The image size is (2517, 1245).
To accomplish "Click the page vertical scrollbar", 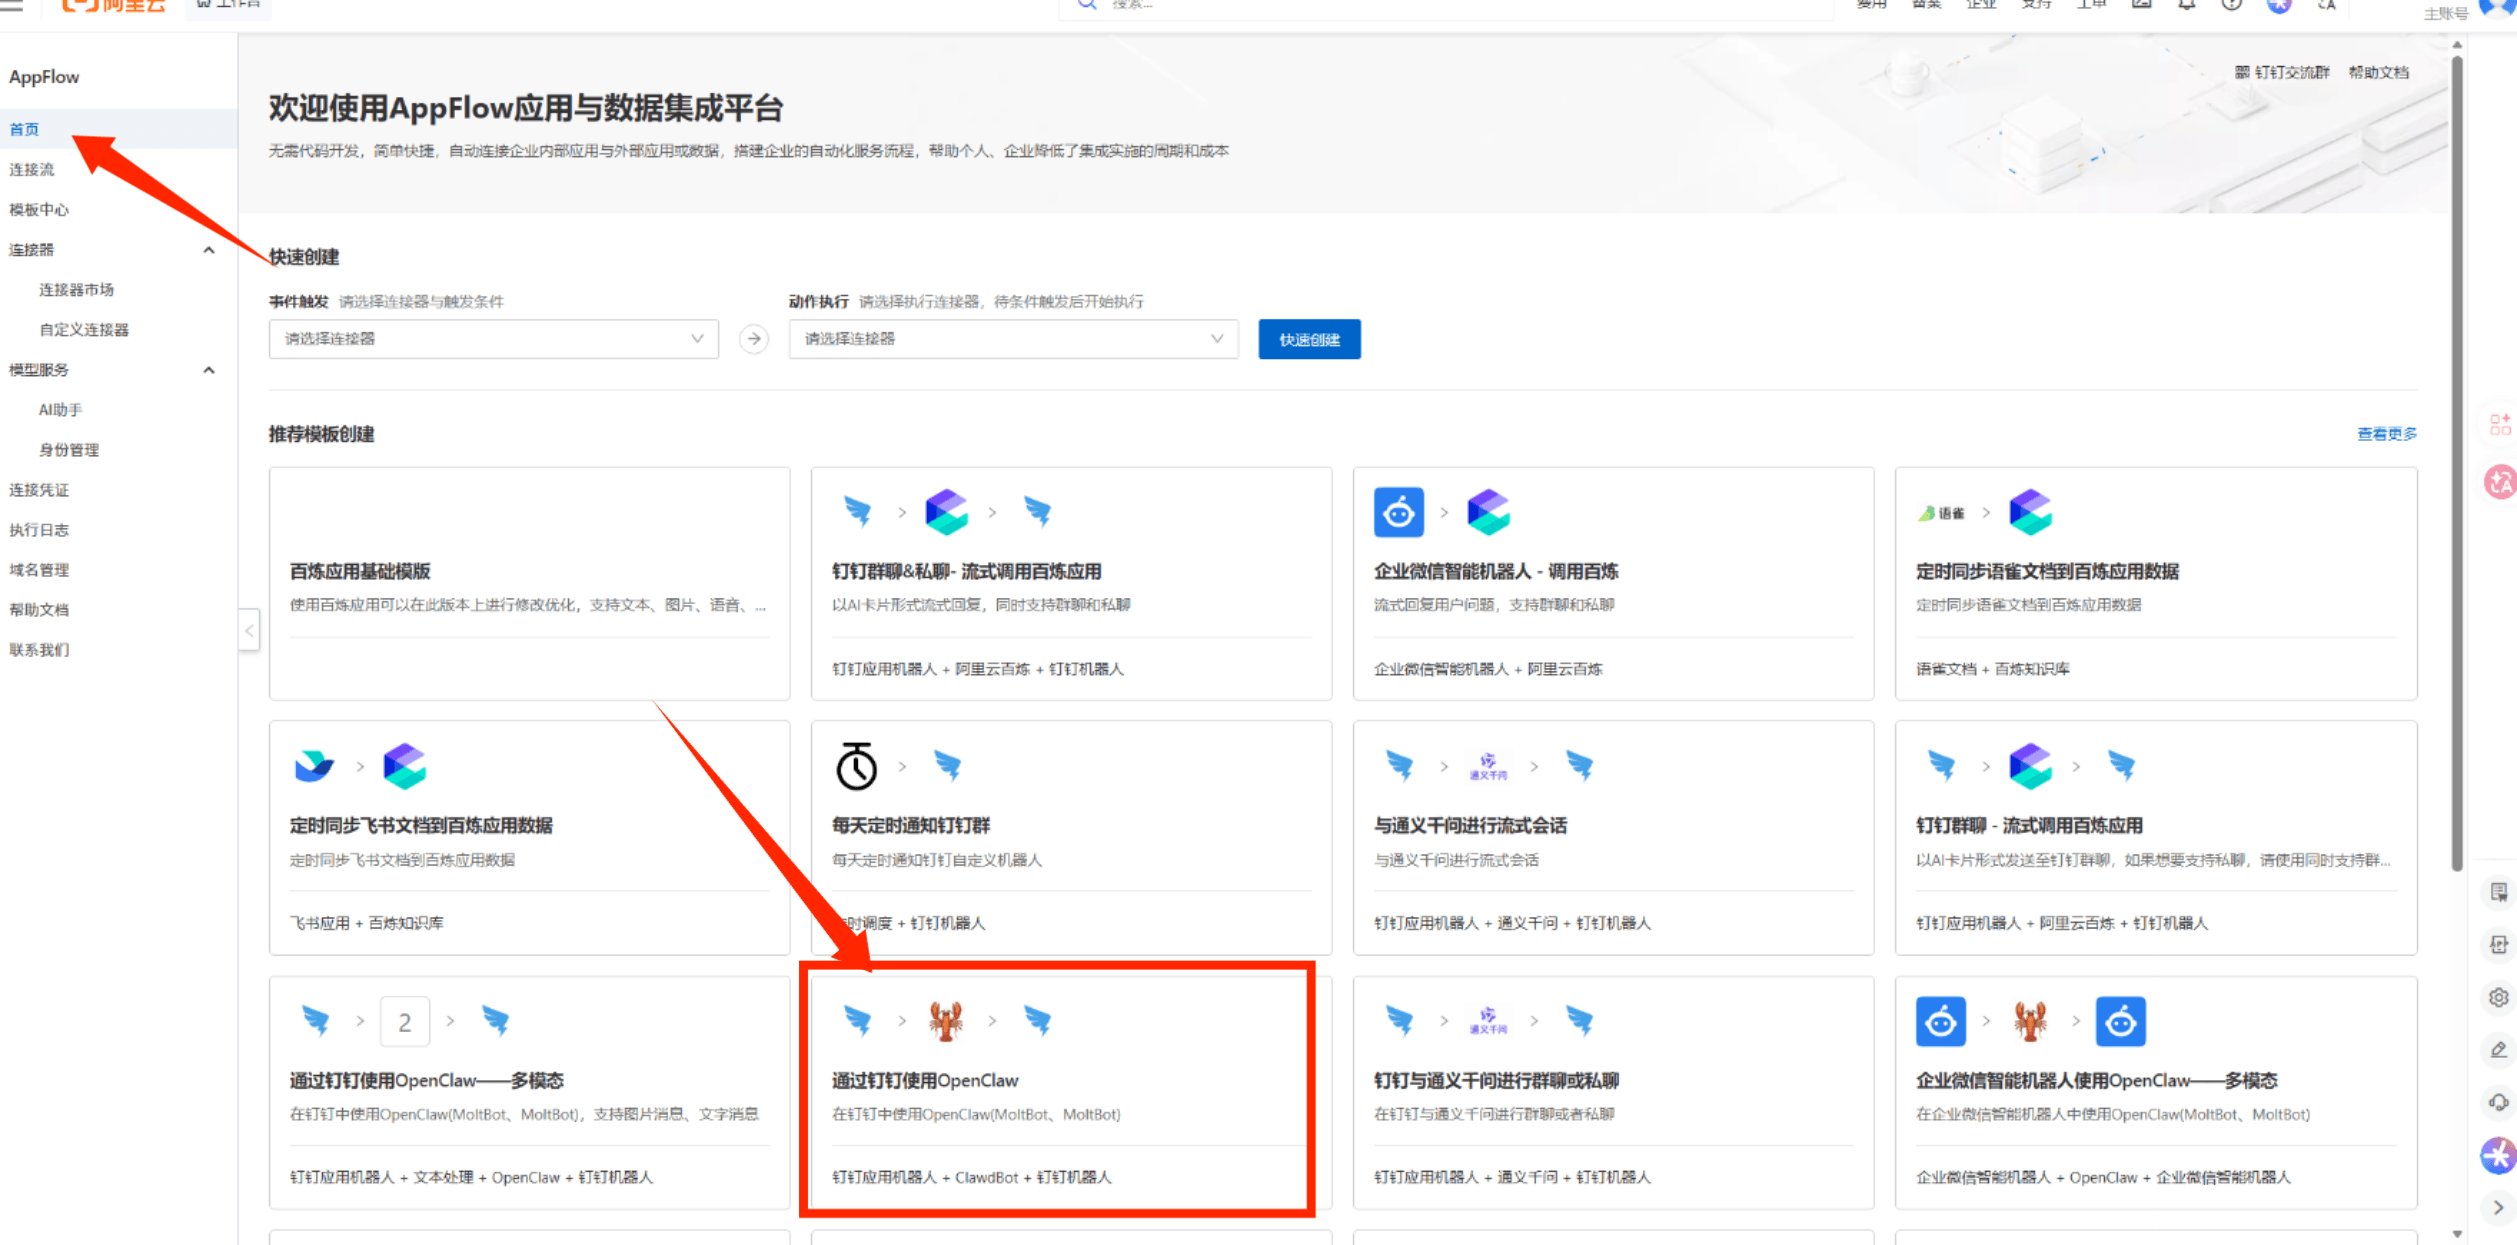I will [2457, 460].
